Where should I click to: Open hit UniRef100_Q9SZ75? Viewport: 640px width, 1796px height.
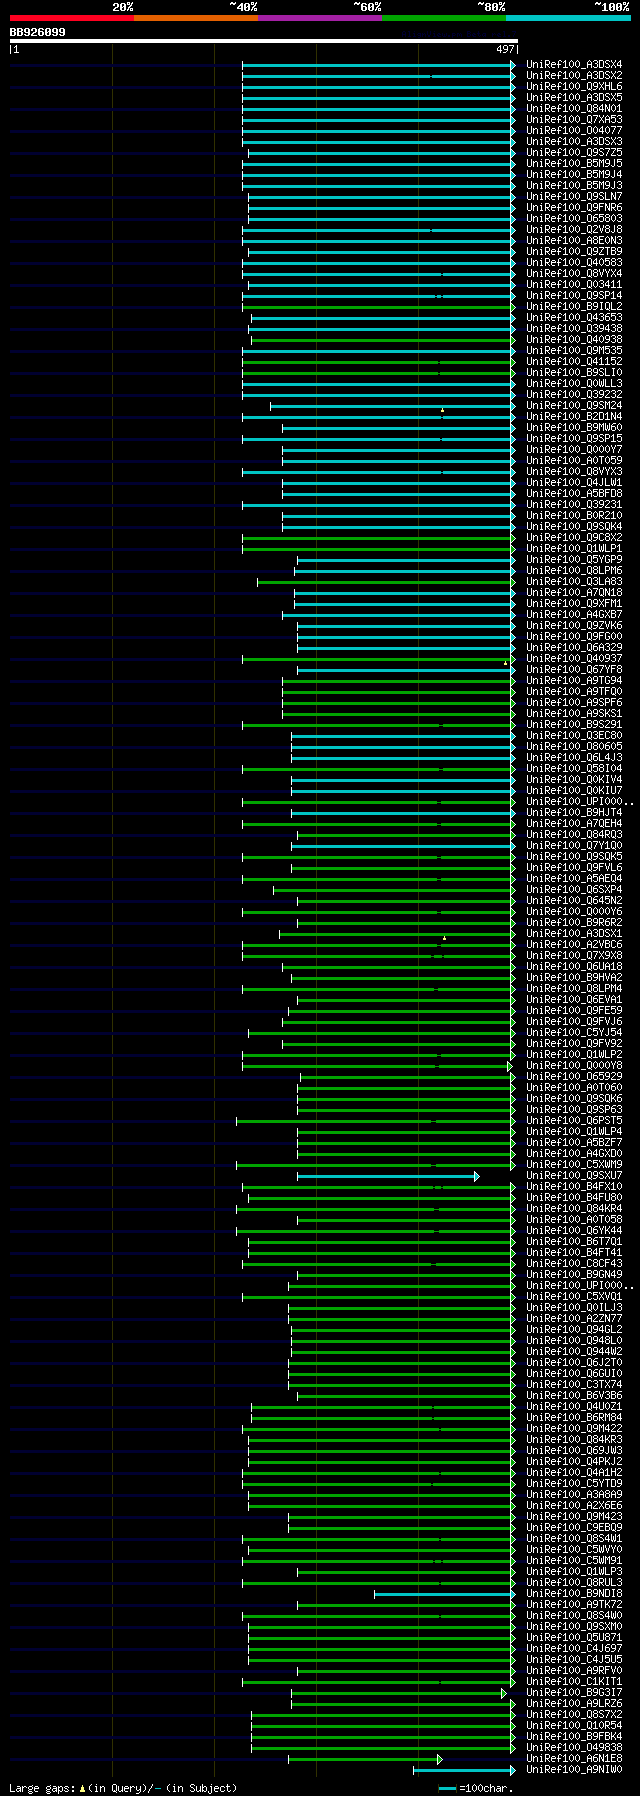pyautogui.click(x=574, y=152)
